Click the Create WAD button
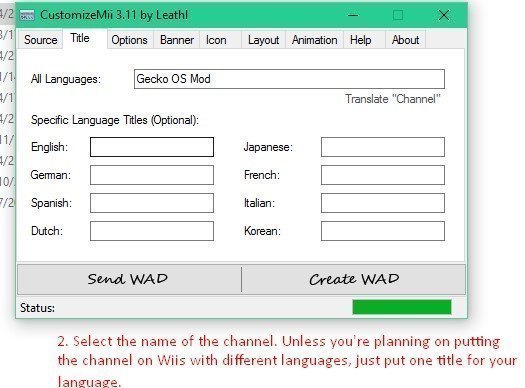The image size is (525, 388). point(354,279)
